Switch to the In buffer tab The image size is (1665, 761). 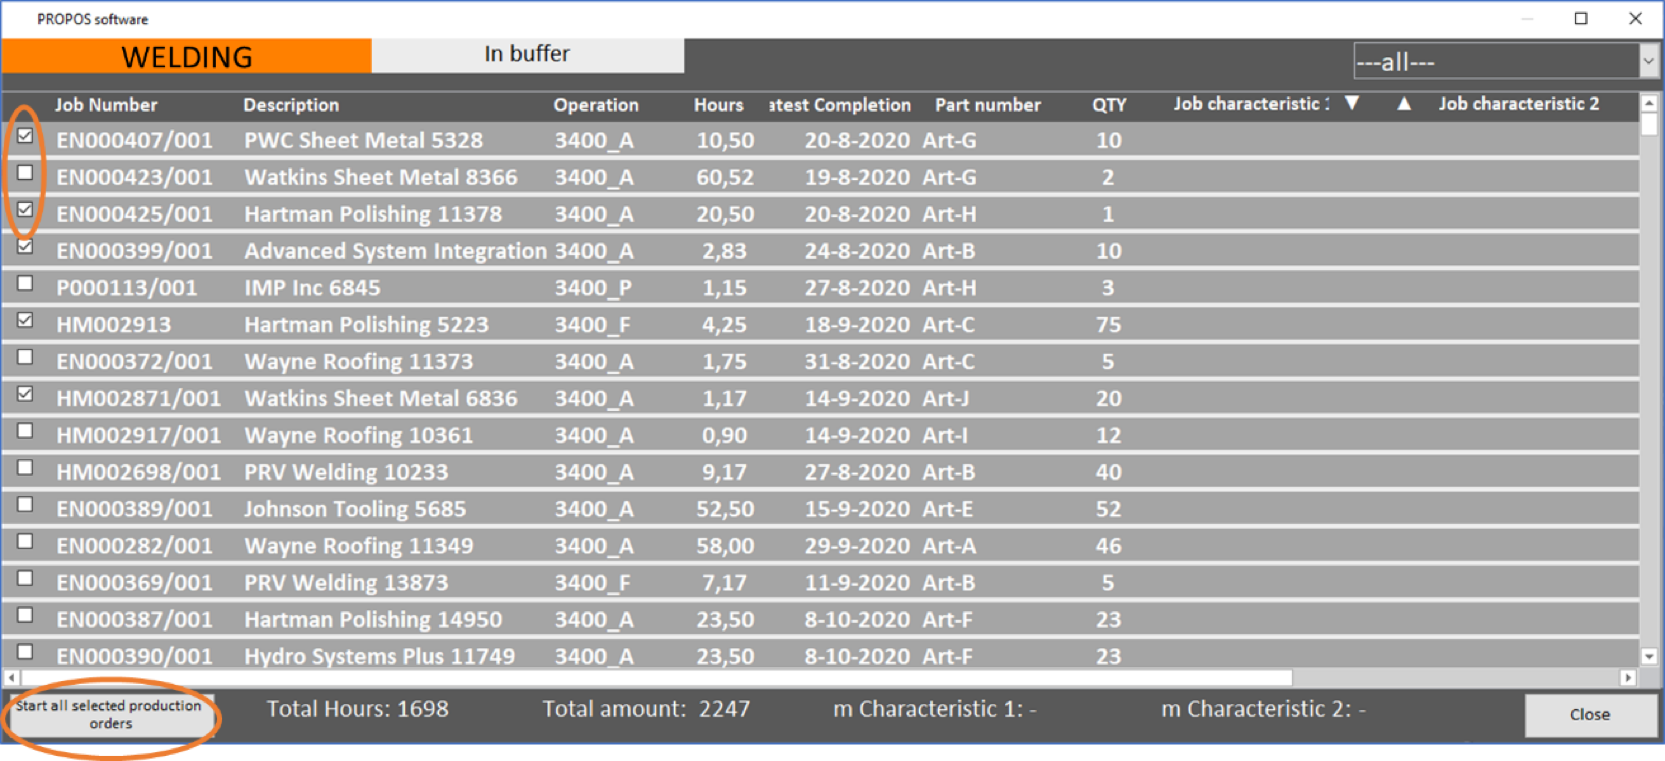point(527,55)
